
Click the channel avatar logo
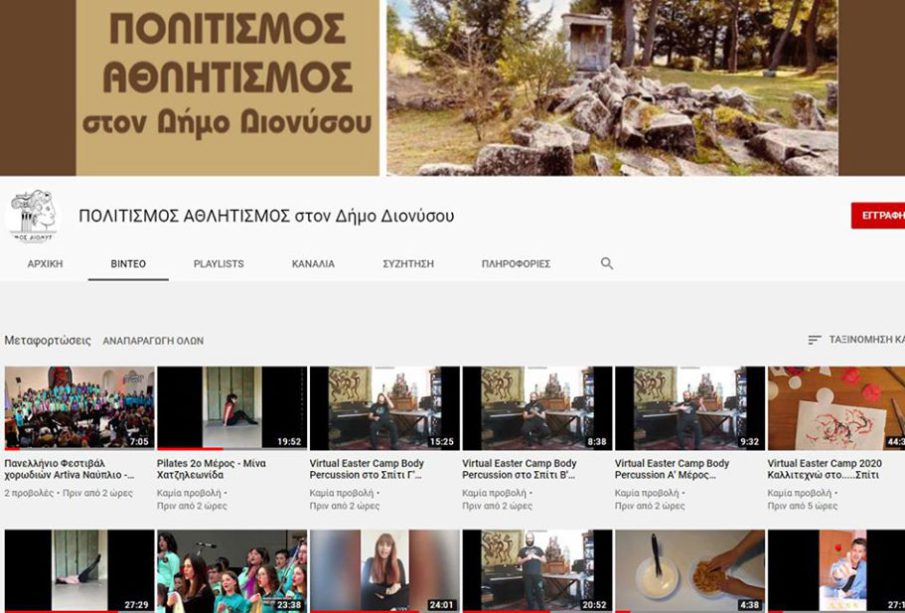pyautogui.click(x=33, y=216)
